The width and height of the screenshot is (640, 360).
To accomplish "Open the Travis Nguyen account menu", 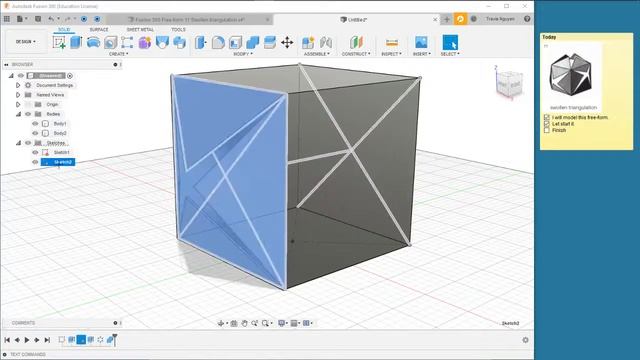I will click(500, 19).
